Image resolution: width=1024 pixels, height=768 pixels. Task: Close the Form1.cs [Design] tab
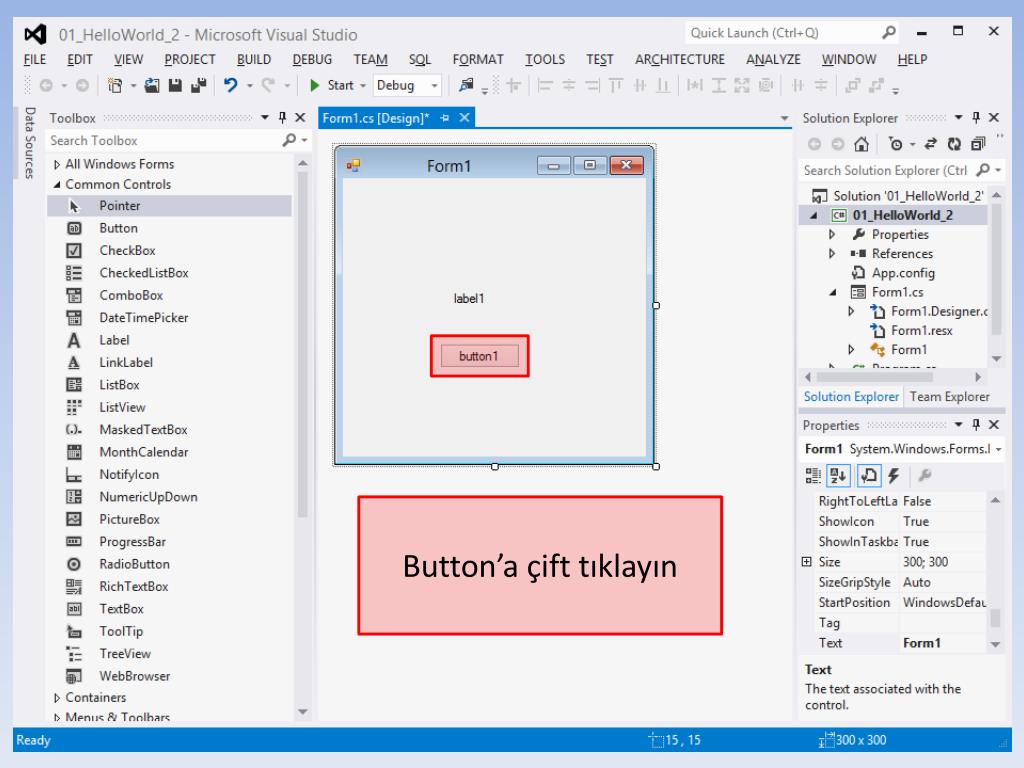click(464, 118)
